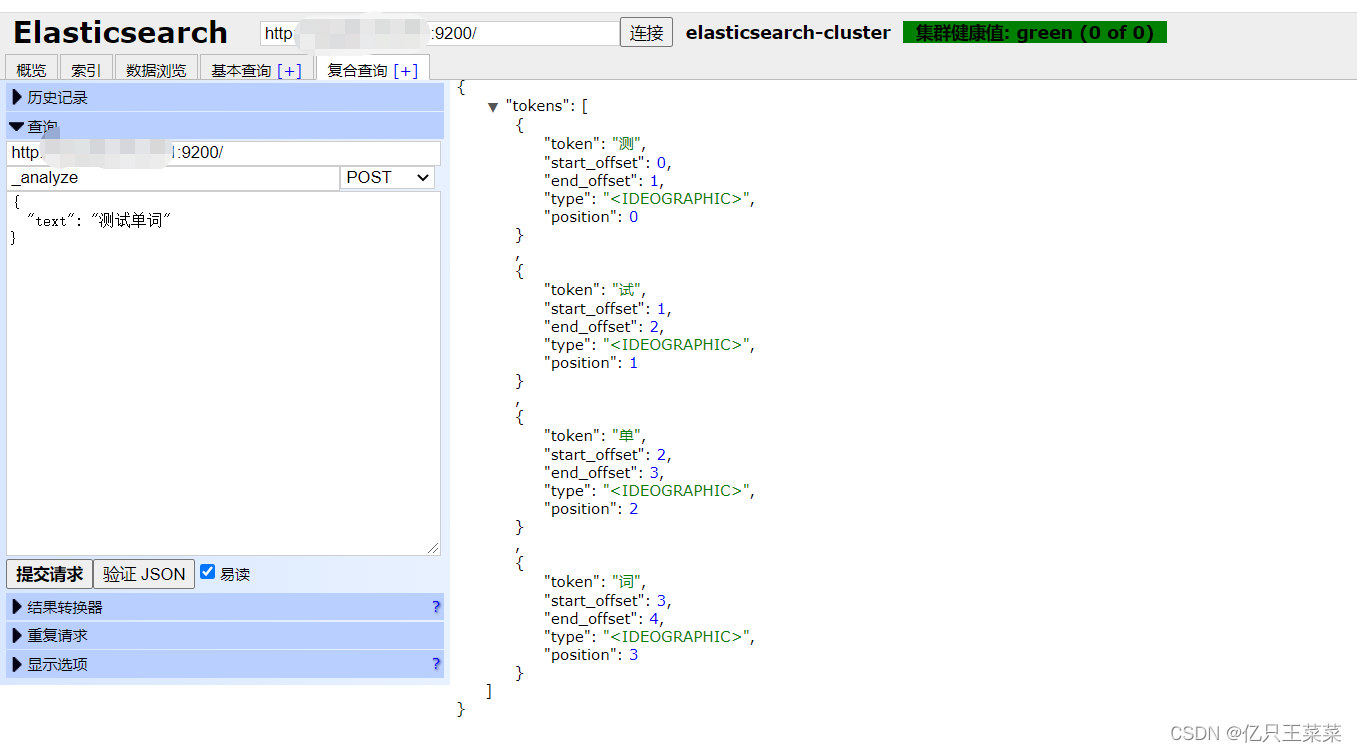Screen dimensions: 1357x752
Task: Open the 数据浏览 tab
Action: click(156, 70)
